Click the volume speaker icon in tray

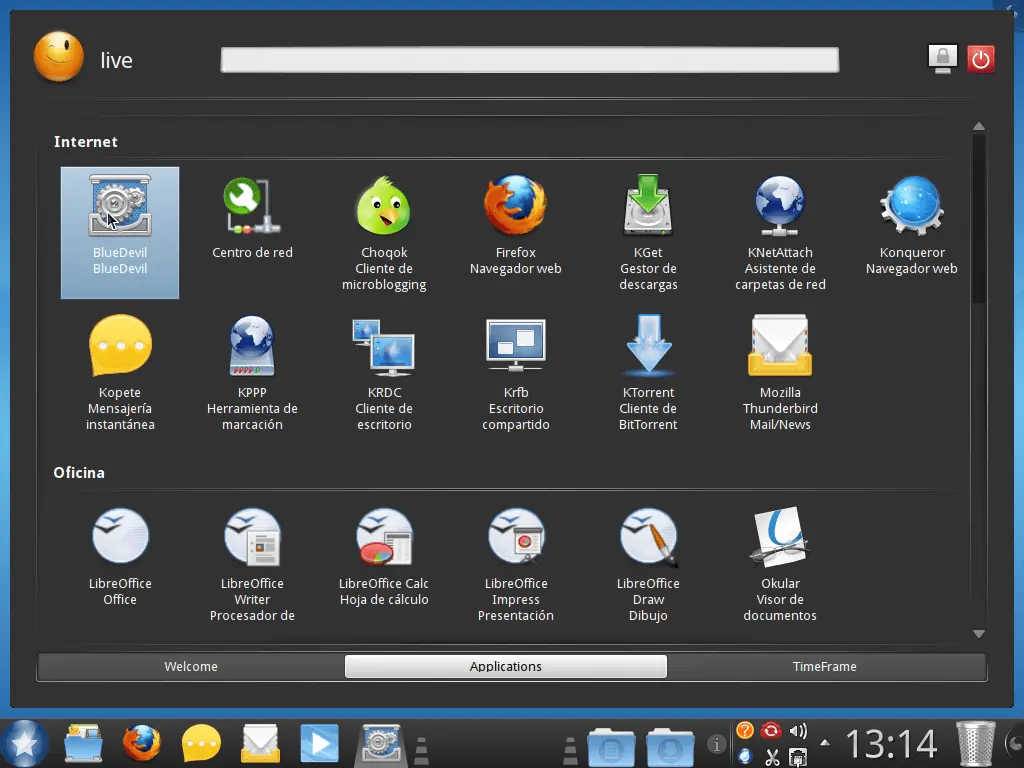point(797,730)
